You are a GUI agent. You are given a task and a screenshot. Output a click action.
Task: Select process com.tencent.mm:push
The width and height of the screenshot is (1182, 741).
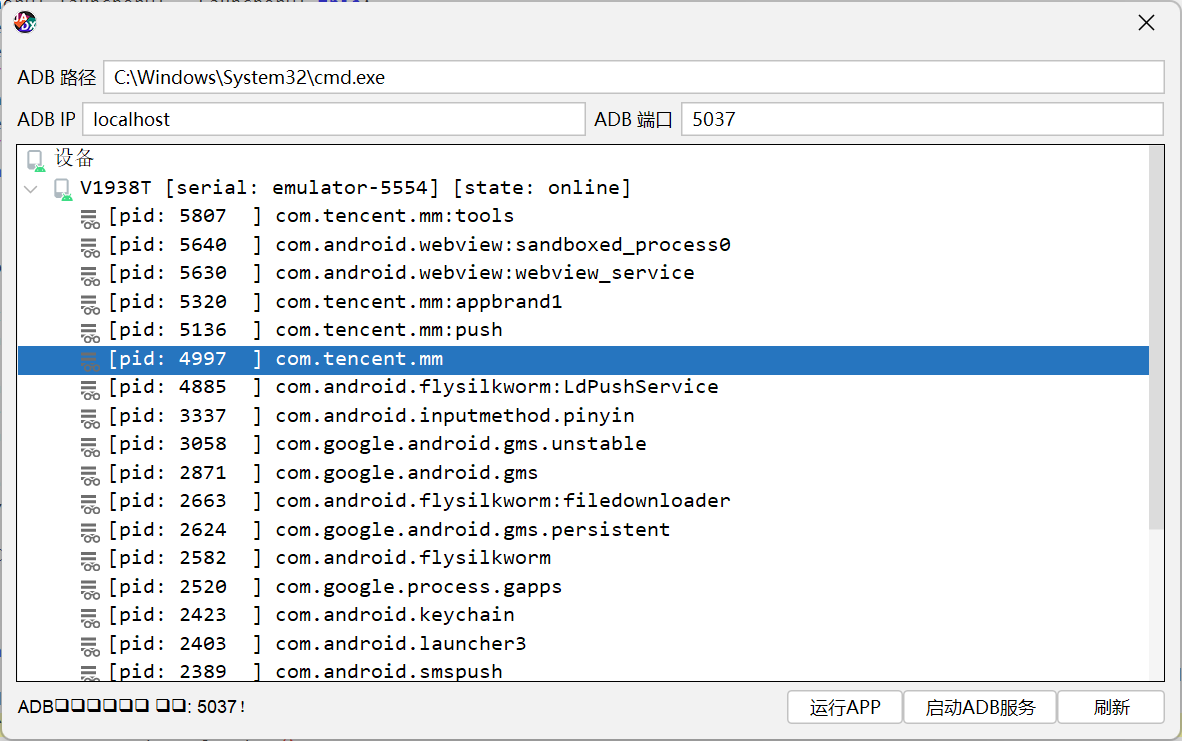(305, 330)
